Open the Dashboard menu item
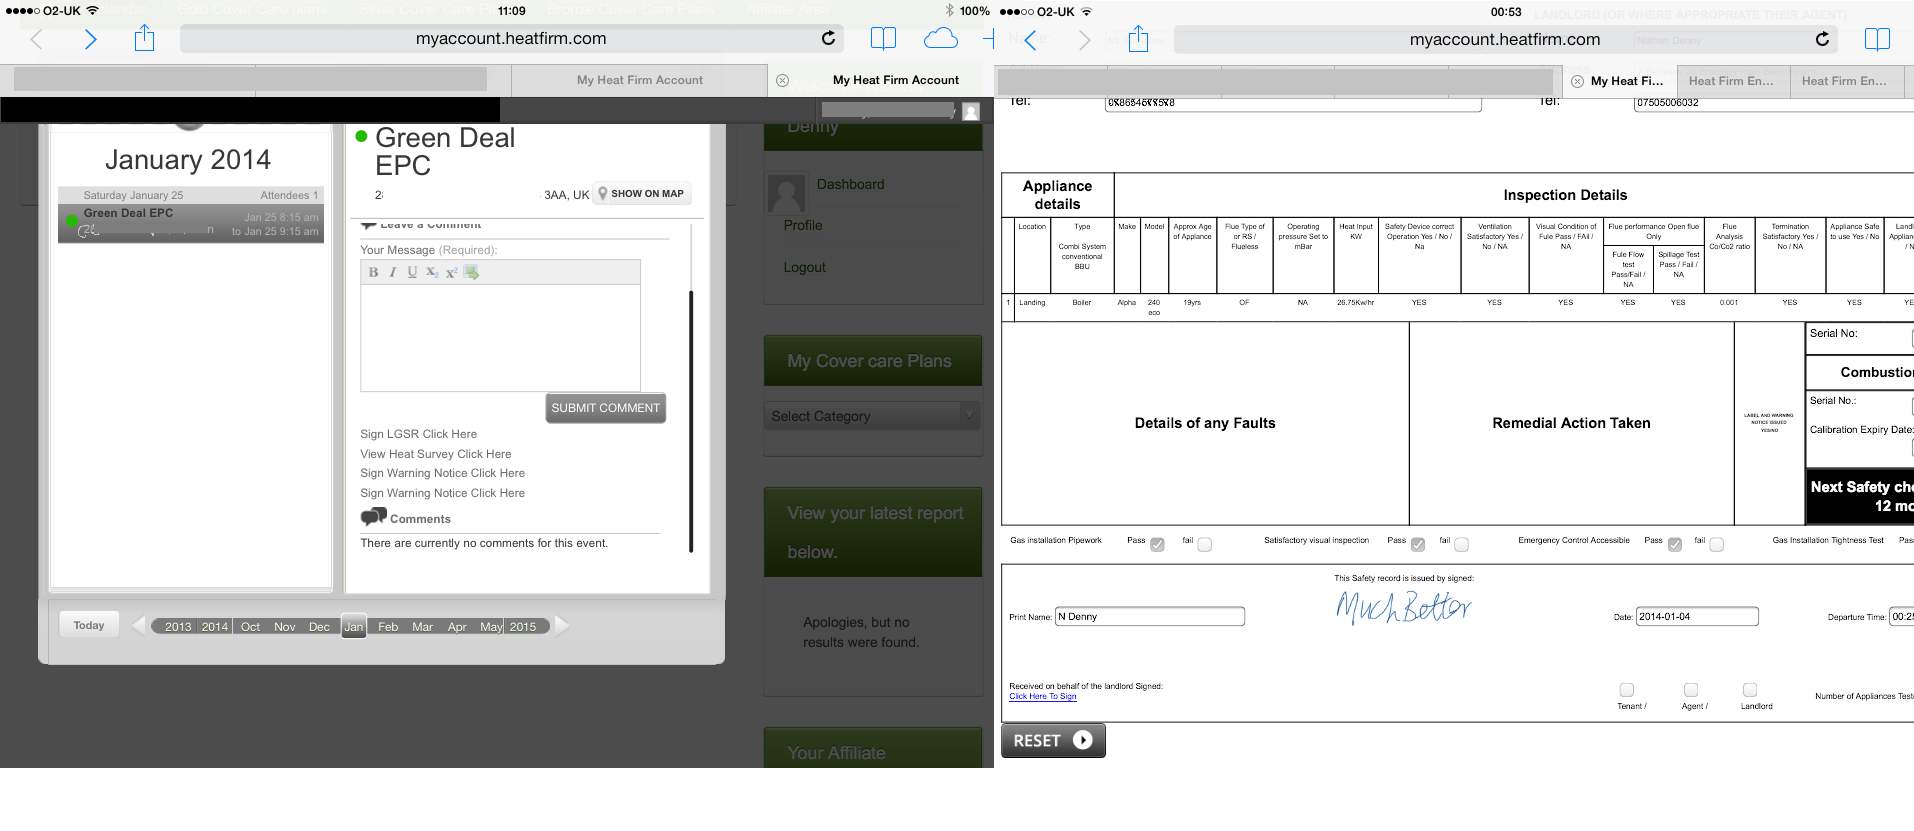Image resolution: width=1914 pixels, height=831 pixels. coord(850,185)
